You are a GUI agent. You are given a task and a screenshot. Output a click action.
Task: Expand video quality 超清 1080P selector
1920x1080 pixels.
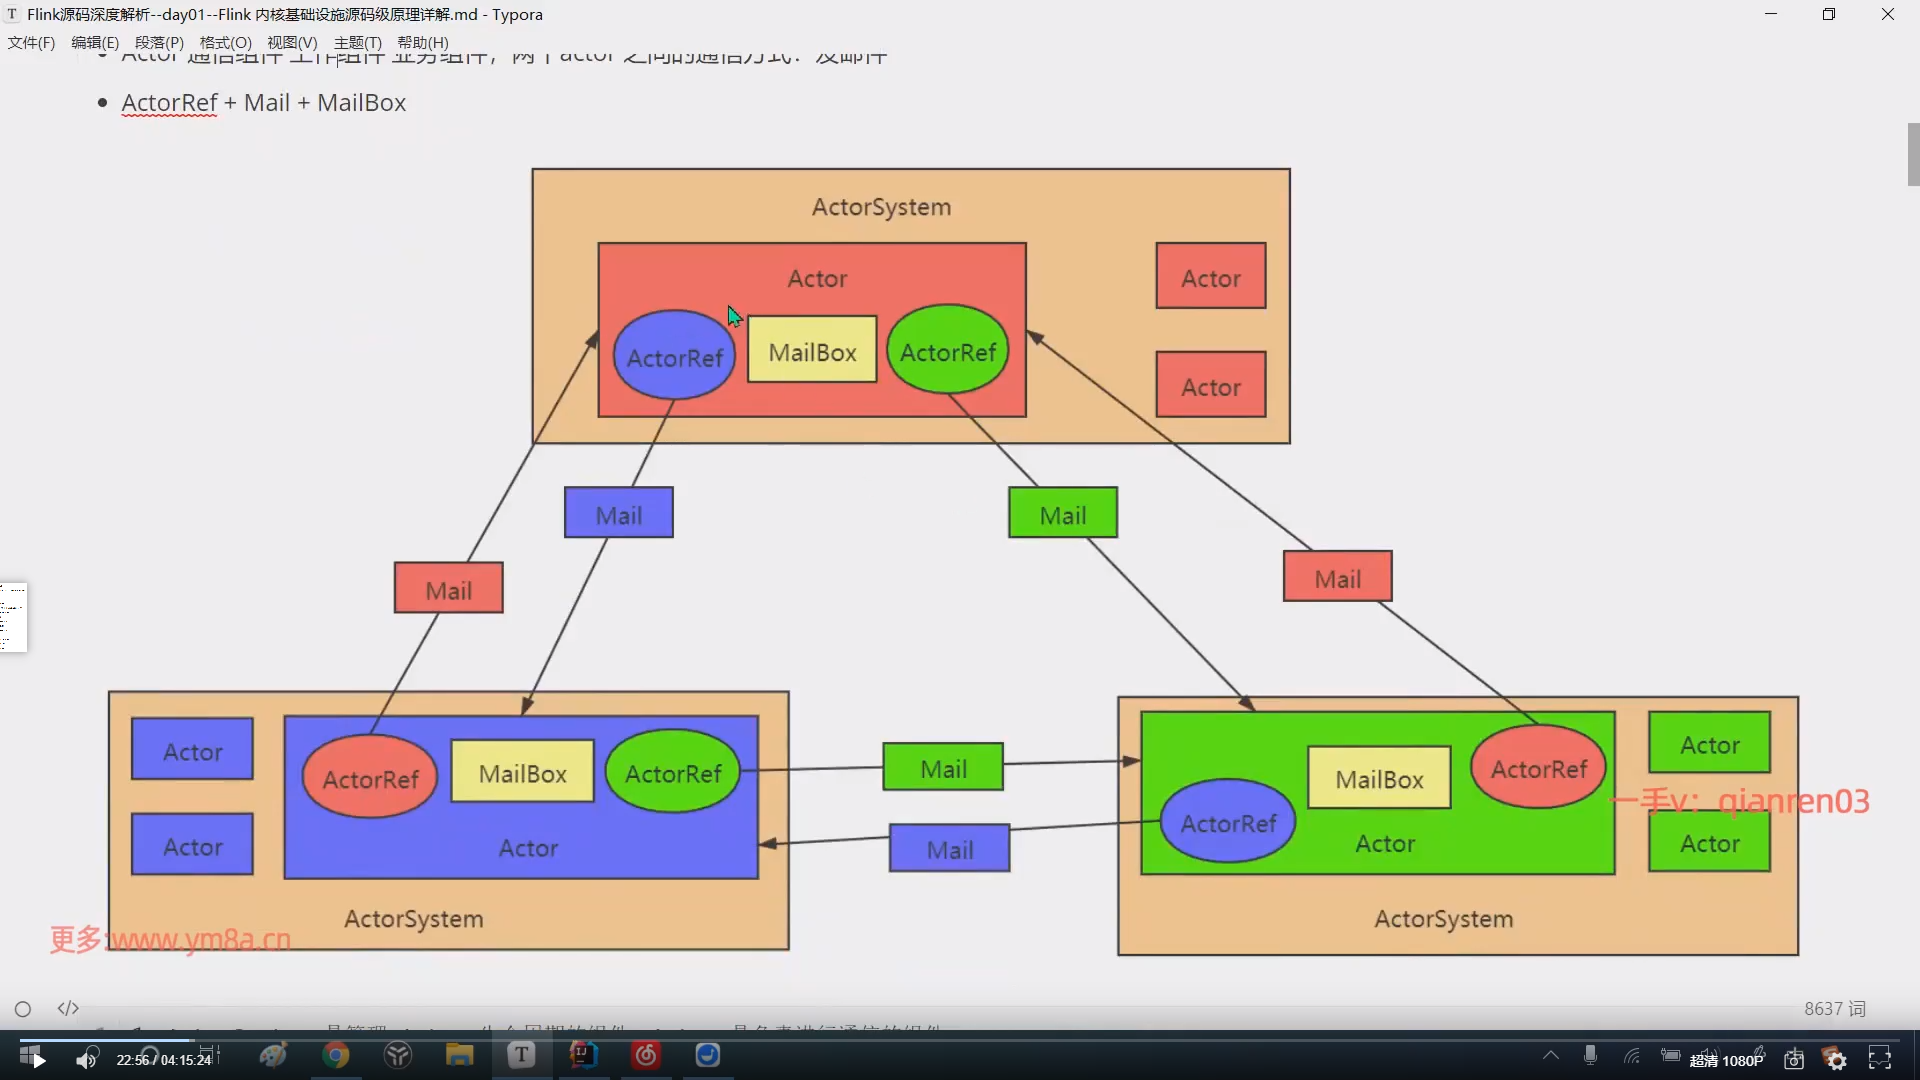(1726, 1060)
